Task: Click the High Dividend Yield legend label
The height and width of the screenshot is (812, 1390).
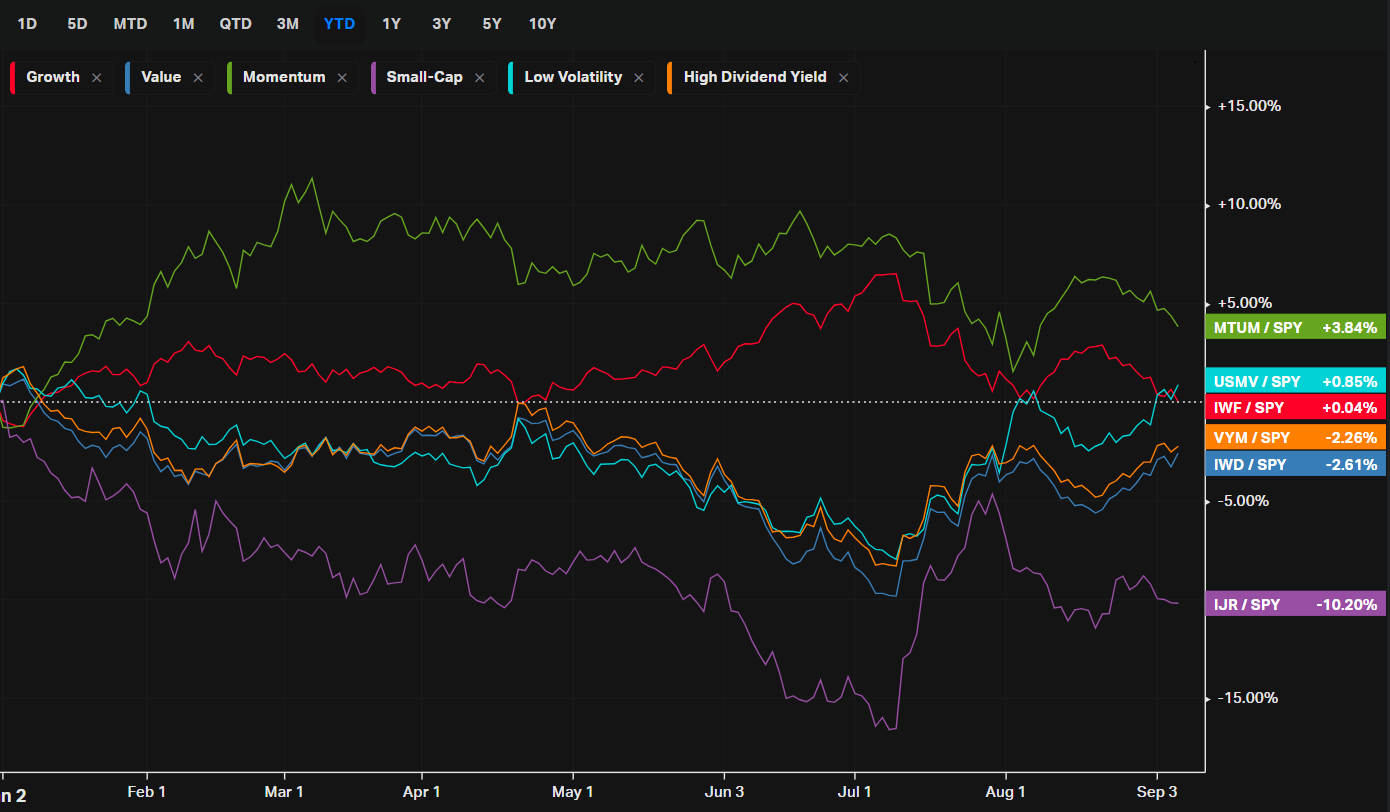Action: pos(755,77)
